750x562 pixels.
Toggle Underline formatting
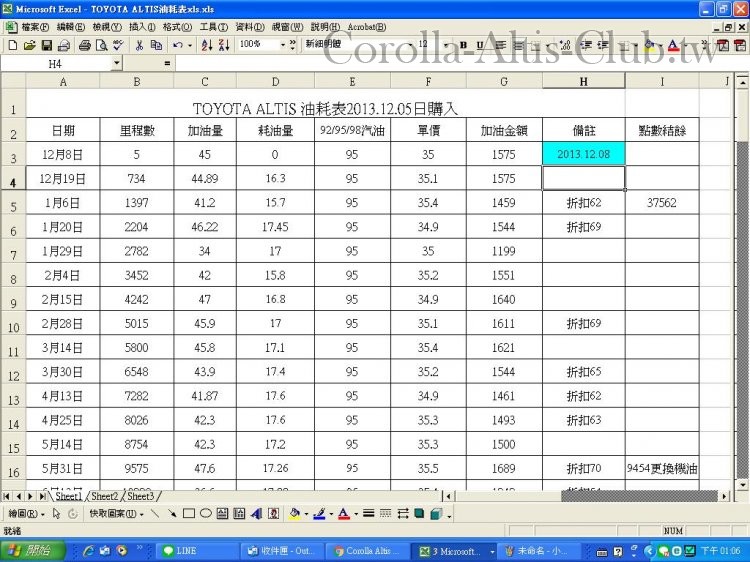480,45
